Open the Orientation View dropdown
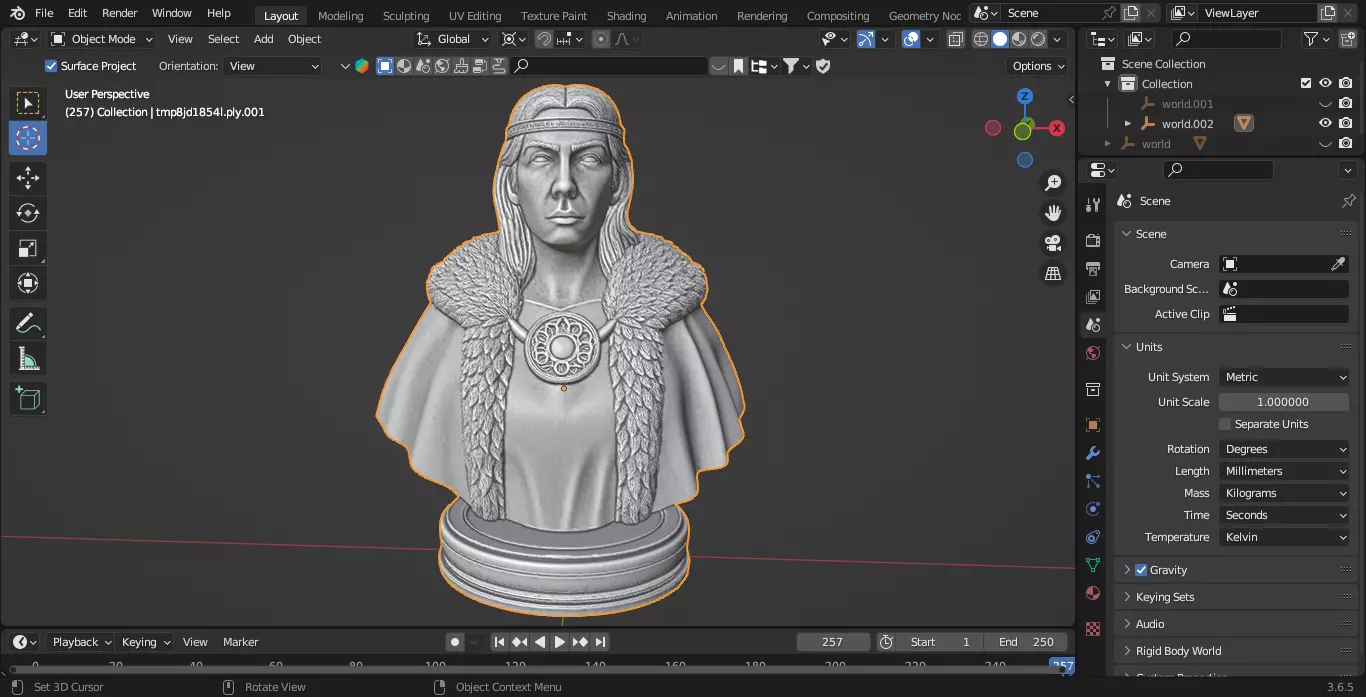1366x697 pixels. tap(274, 66)
